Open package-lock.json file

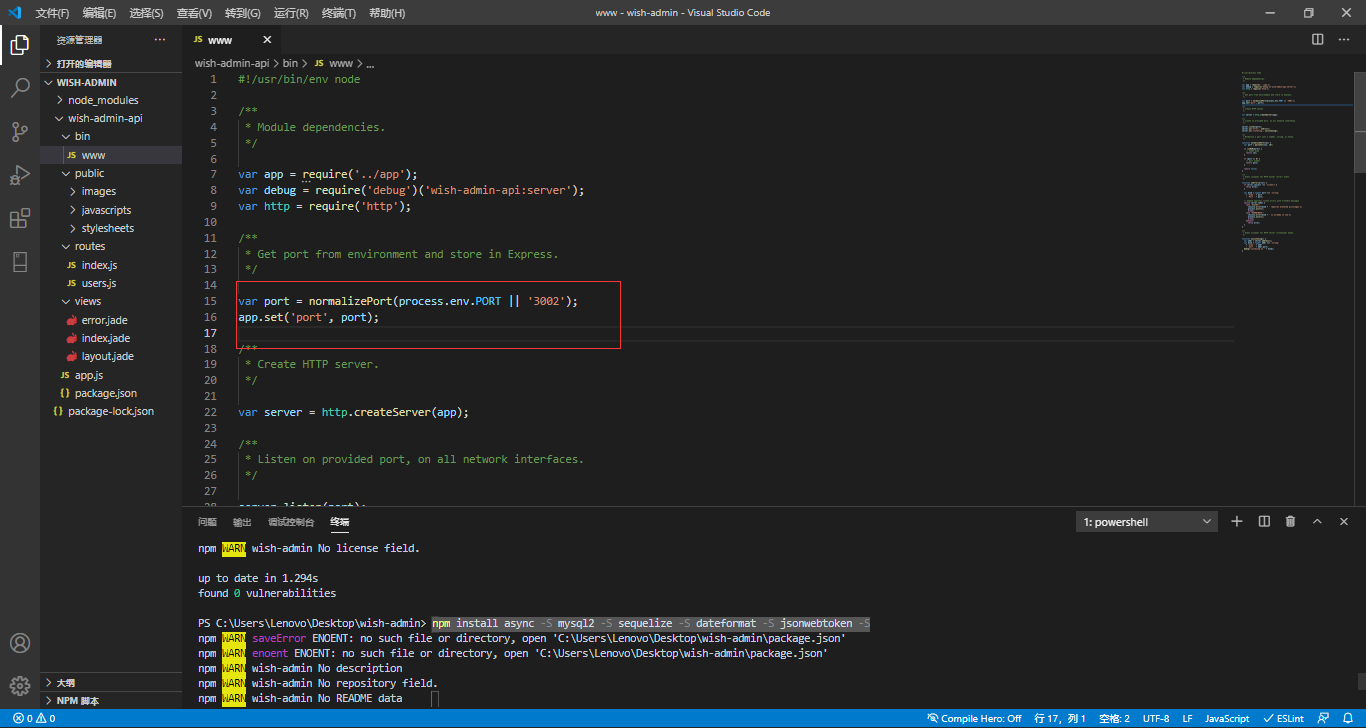click(110, 411)
